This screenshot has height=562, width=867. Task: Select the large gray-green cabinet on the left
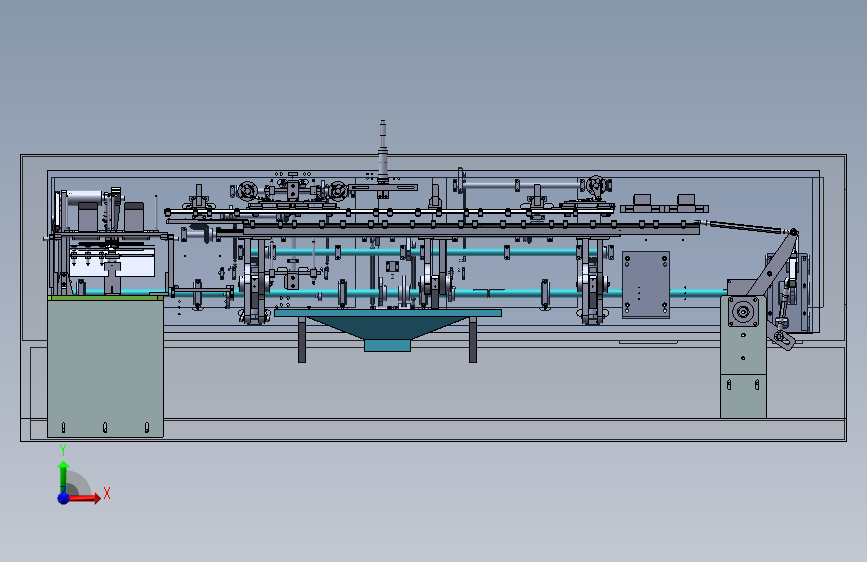105,368
